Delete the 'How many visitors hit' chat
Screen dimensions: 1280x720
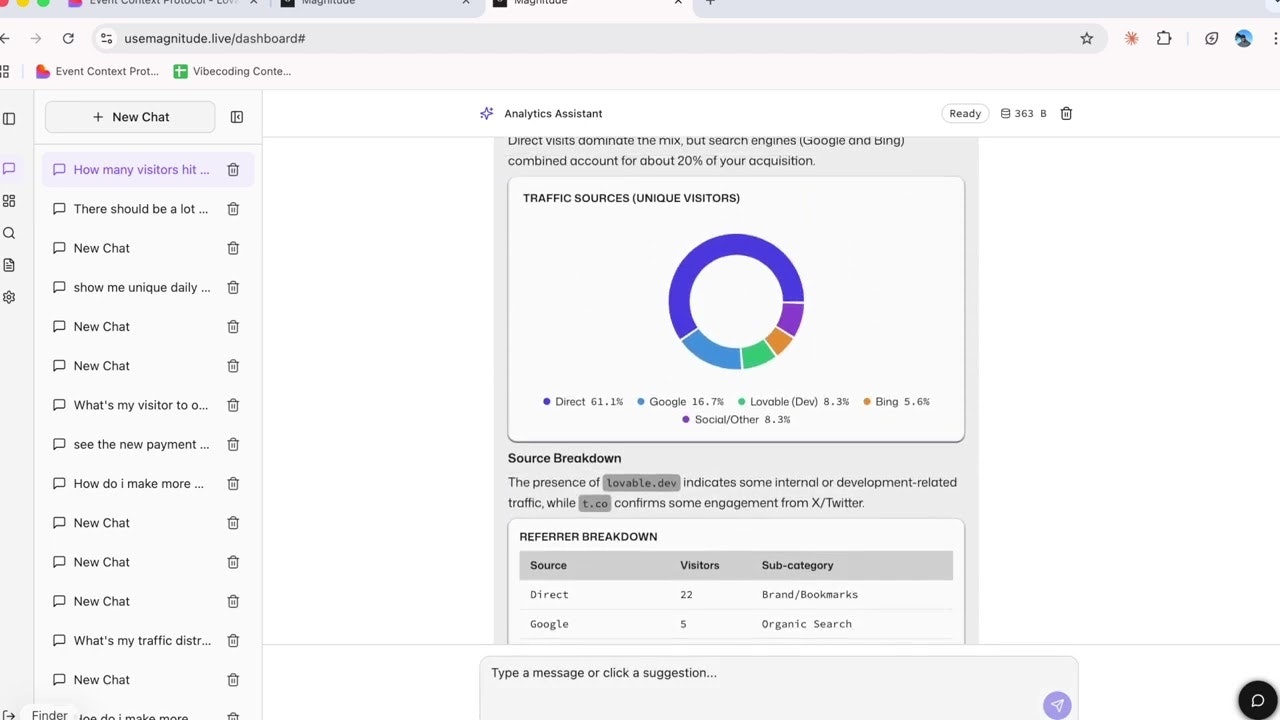[x=233, y=170]
